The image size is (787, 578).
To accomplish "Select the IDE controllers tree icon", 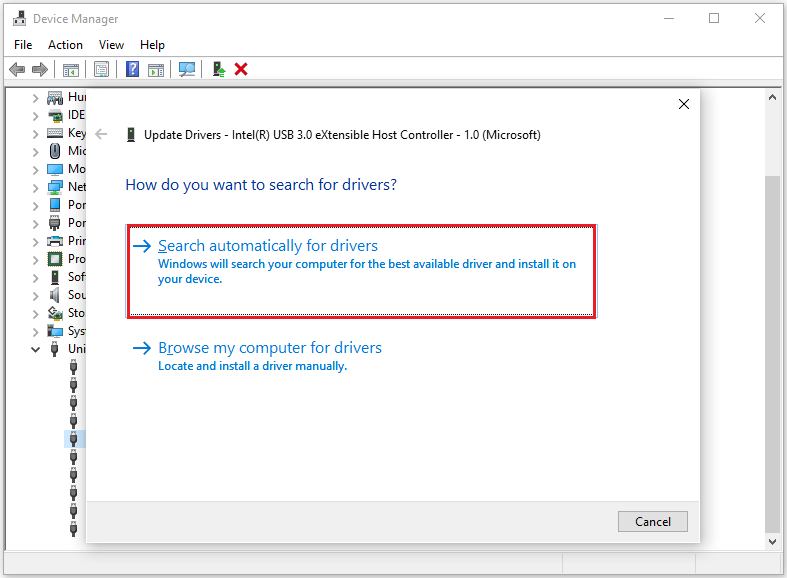I will click(x=55, y=115).
